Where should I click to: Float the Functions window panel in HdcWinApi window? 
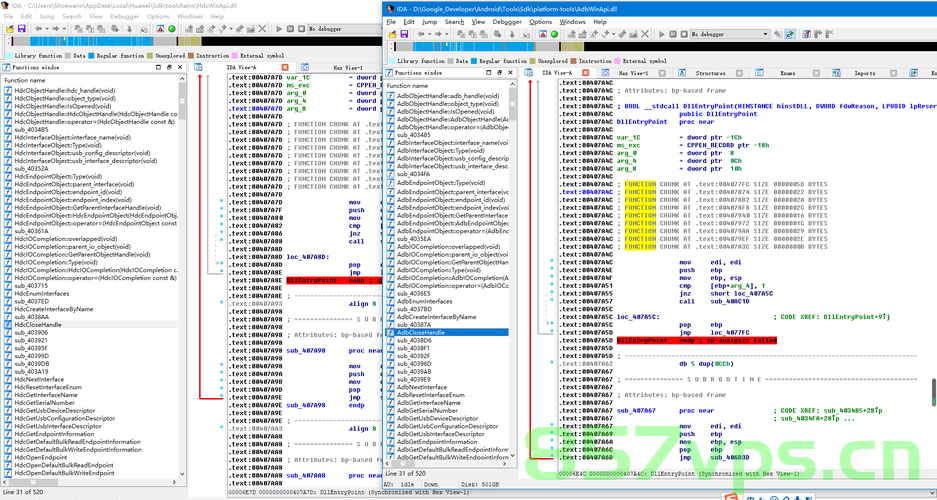(x=169, y=68)
